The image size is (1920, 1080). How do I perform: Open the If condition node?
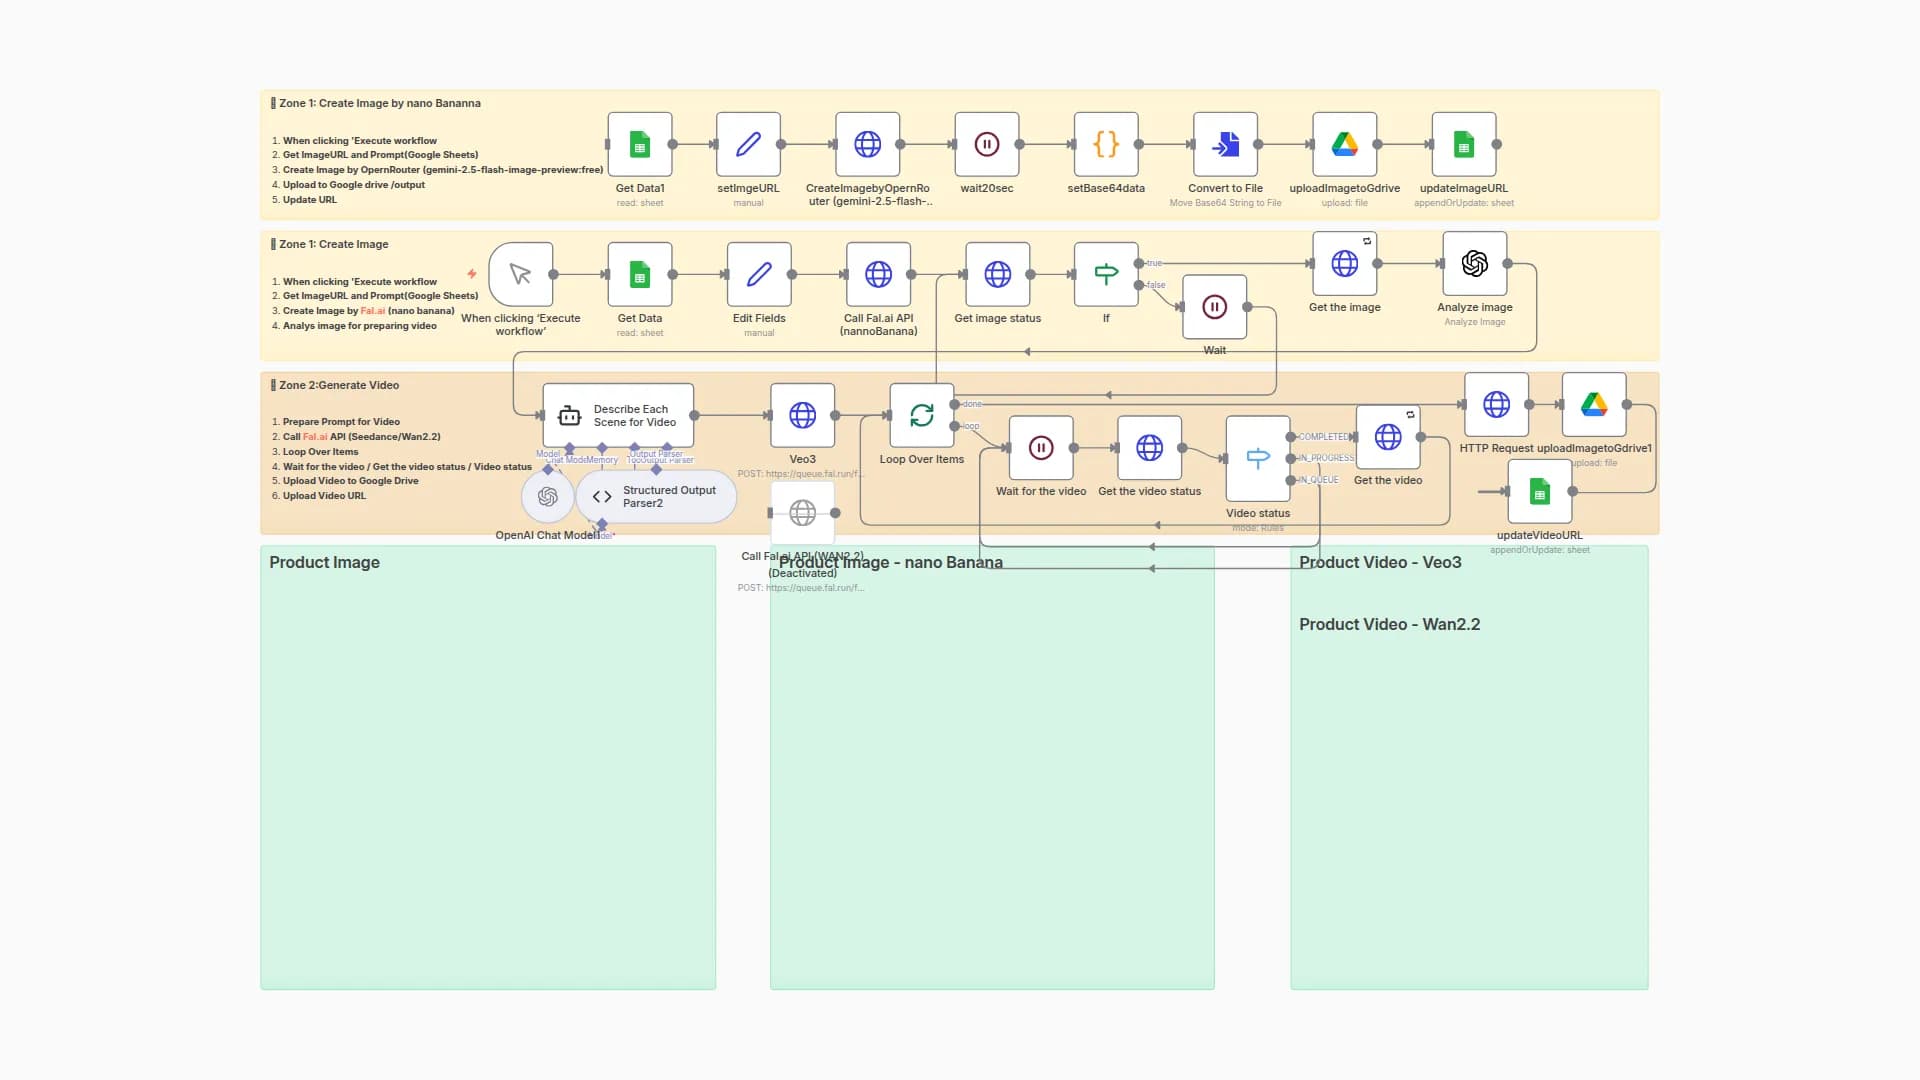1105,273
